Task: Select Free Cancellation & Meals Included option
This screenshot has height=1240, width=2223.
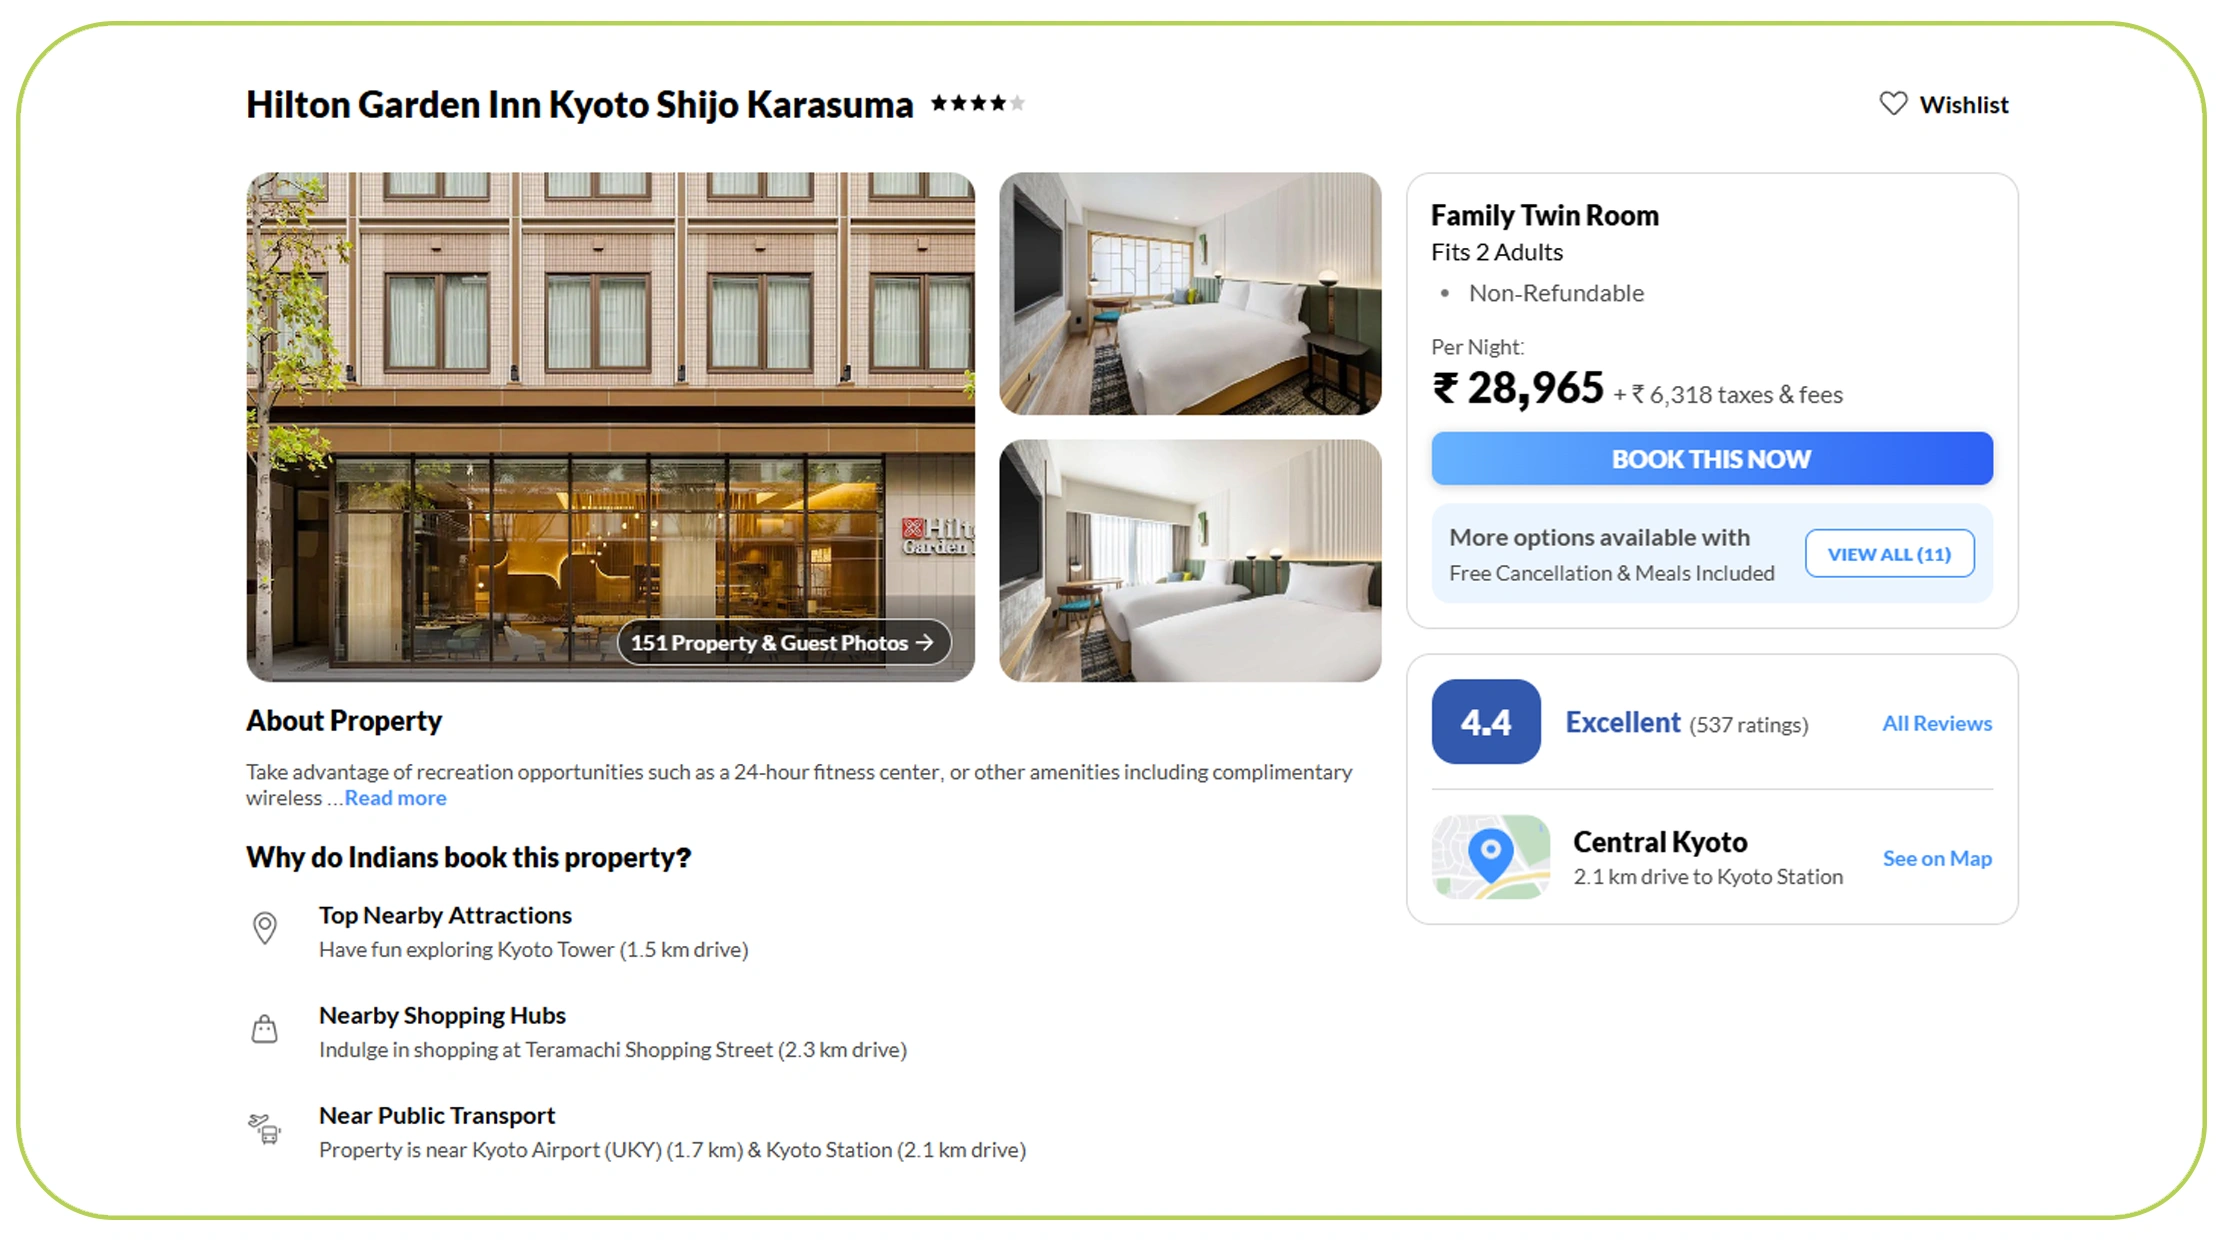Action: click(x=1611, y=573)
